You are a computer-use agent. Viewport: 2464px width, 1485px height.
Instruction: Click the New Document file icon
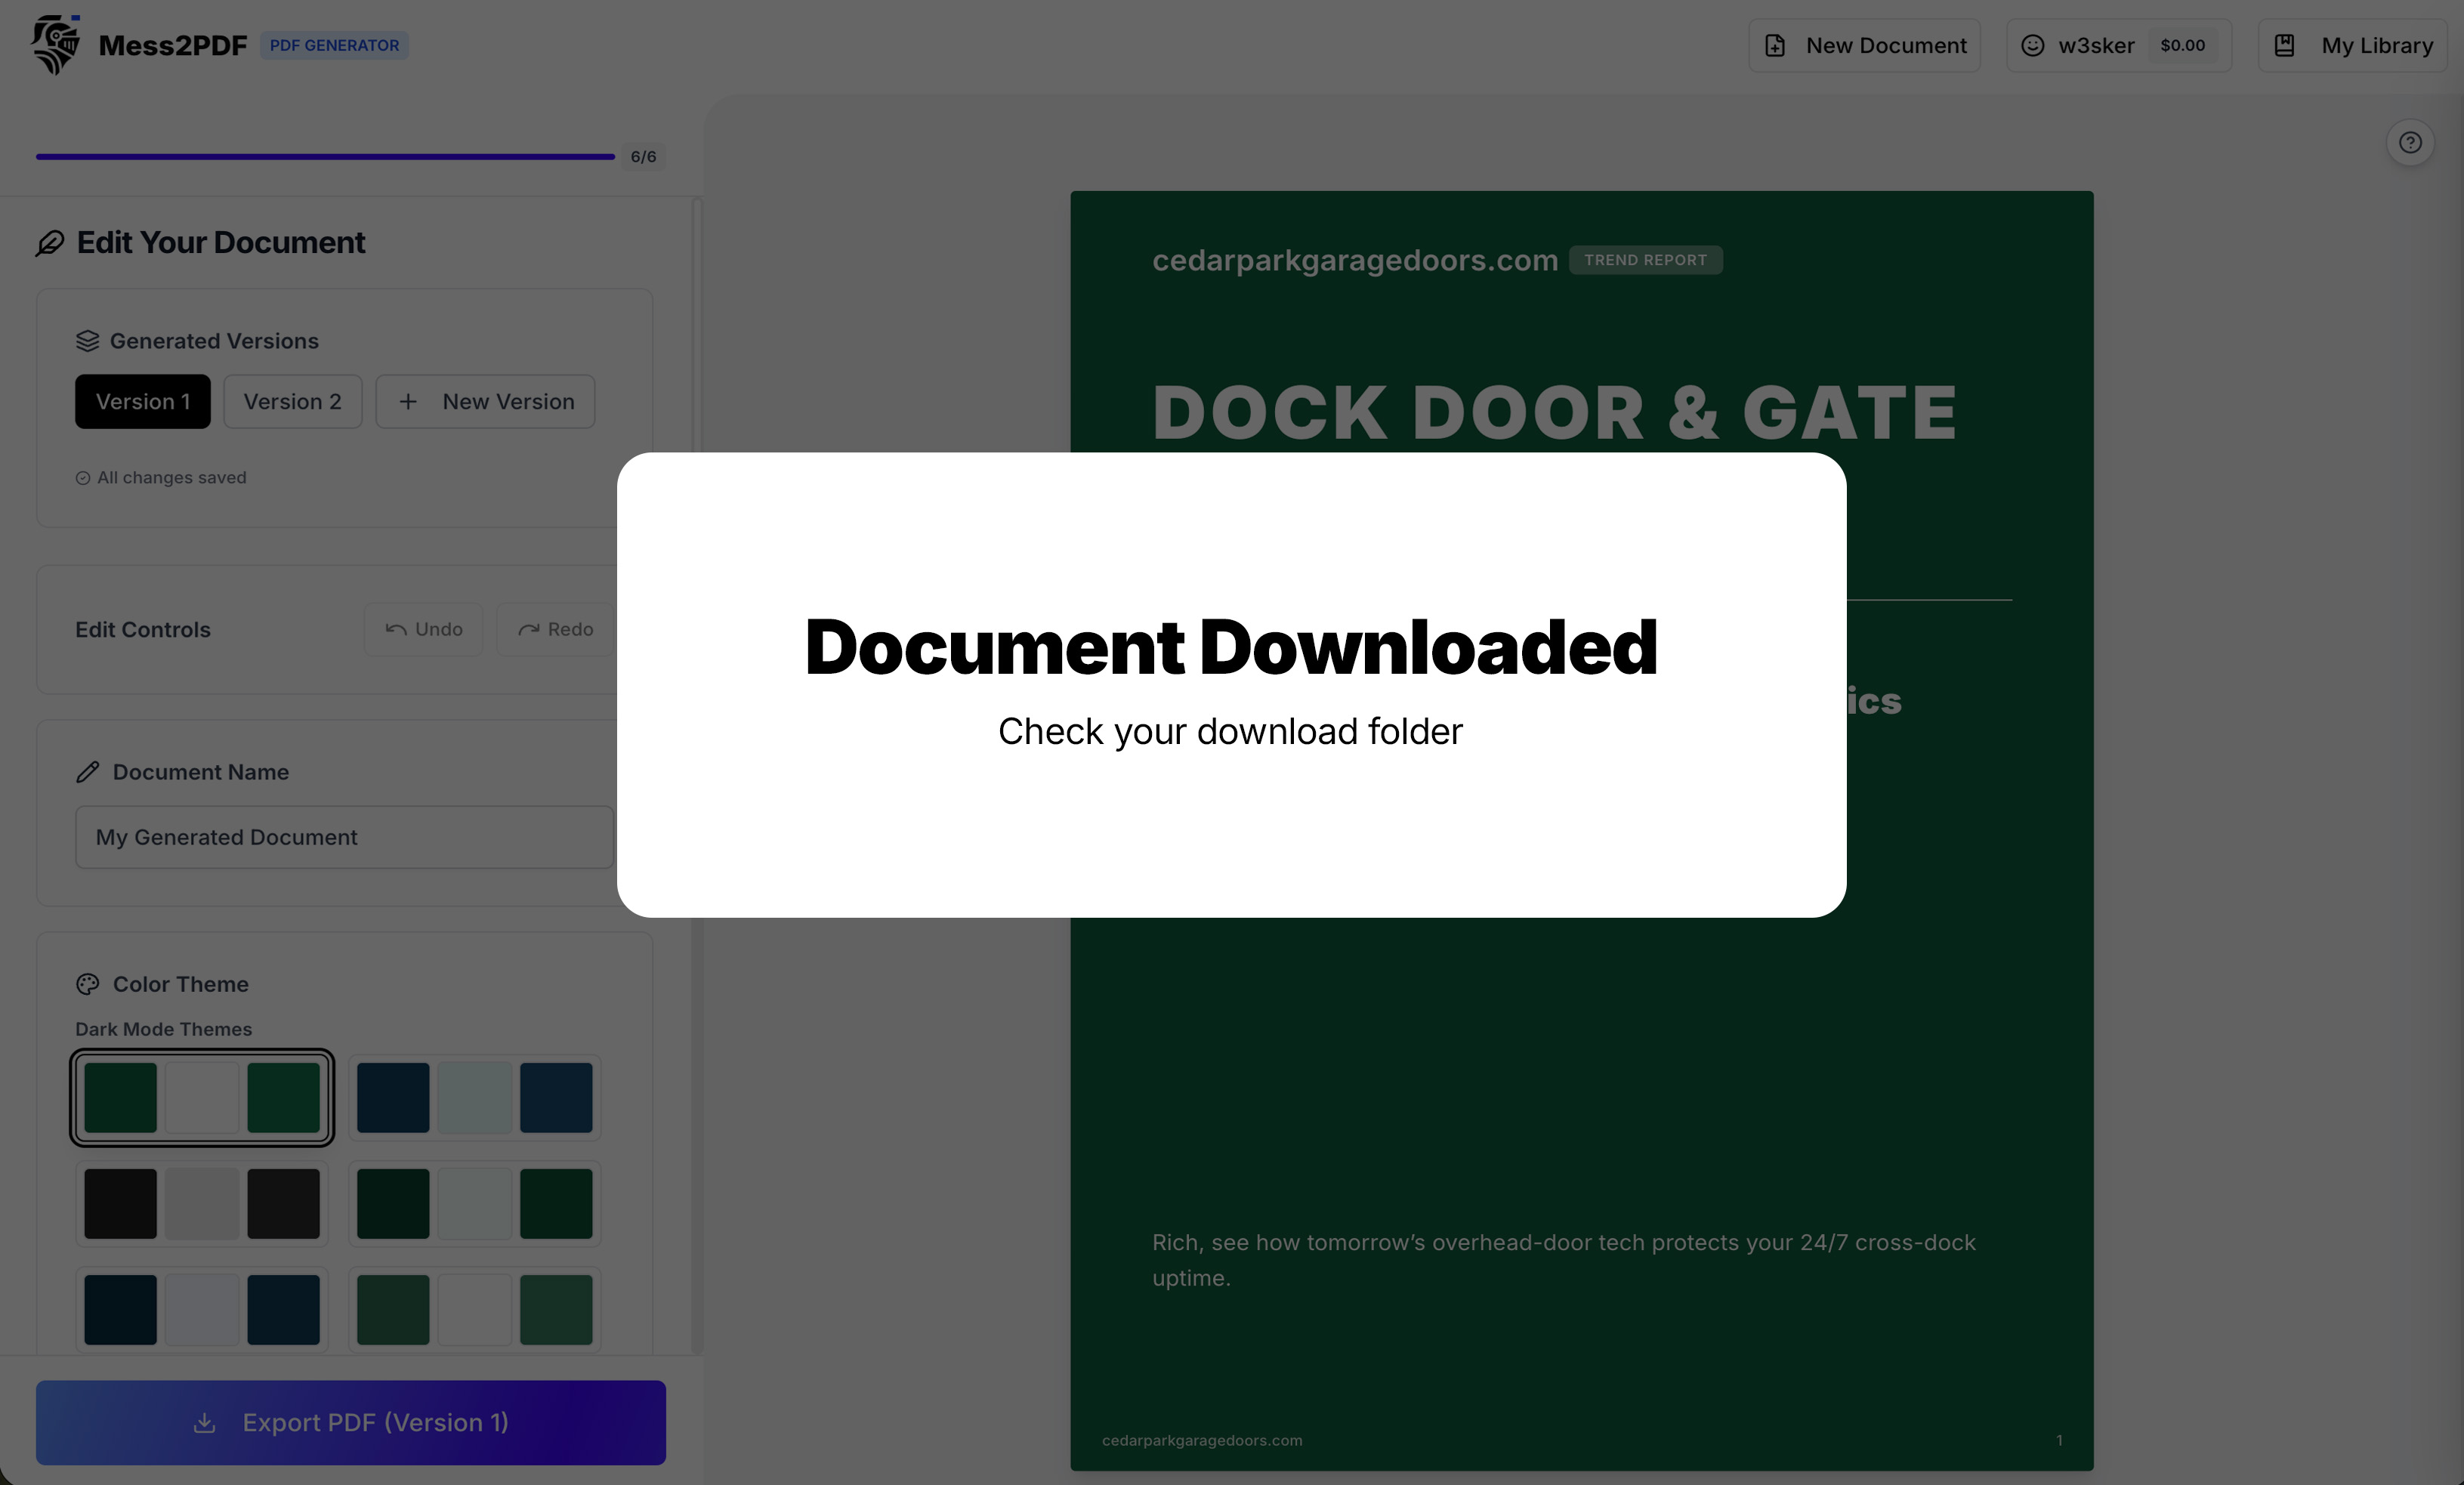(1775, 45)
